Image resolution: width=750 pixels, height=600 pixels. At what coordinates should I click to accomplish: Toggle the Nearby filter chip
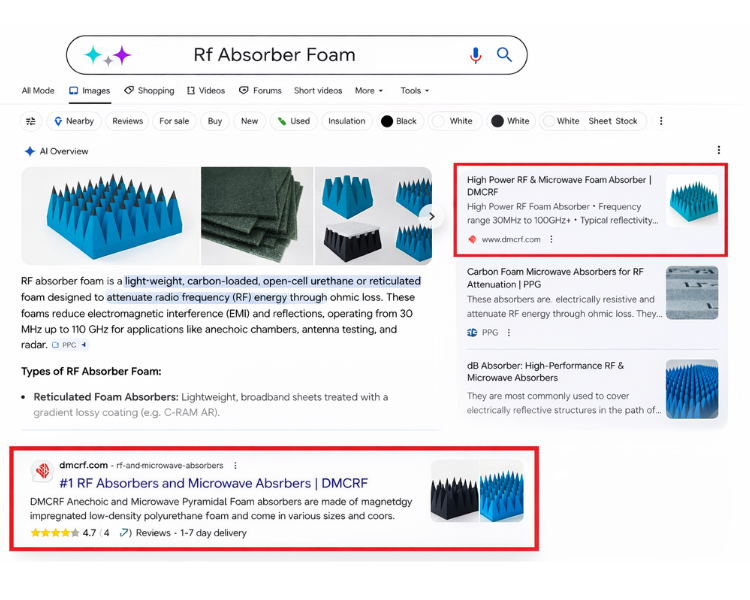tap(73, 121)
